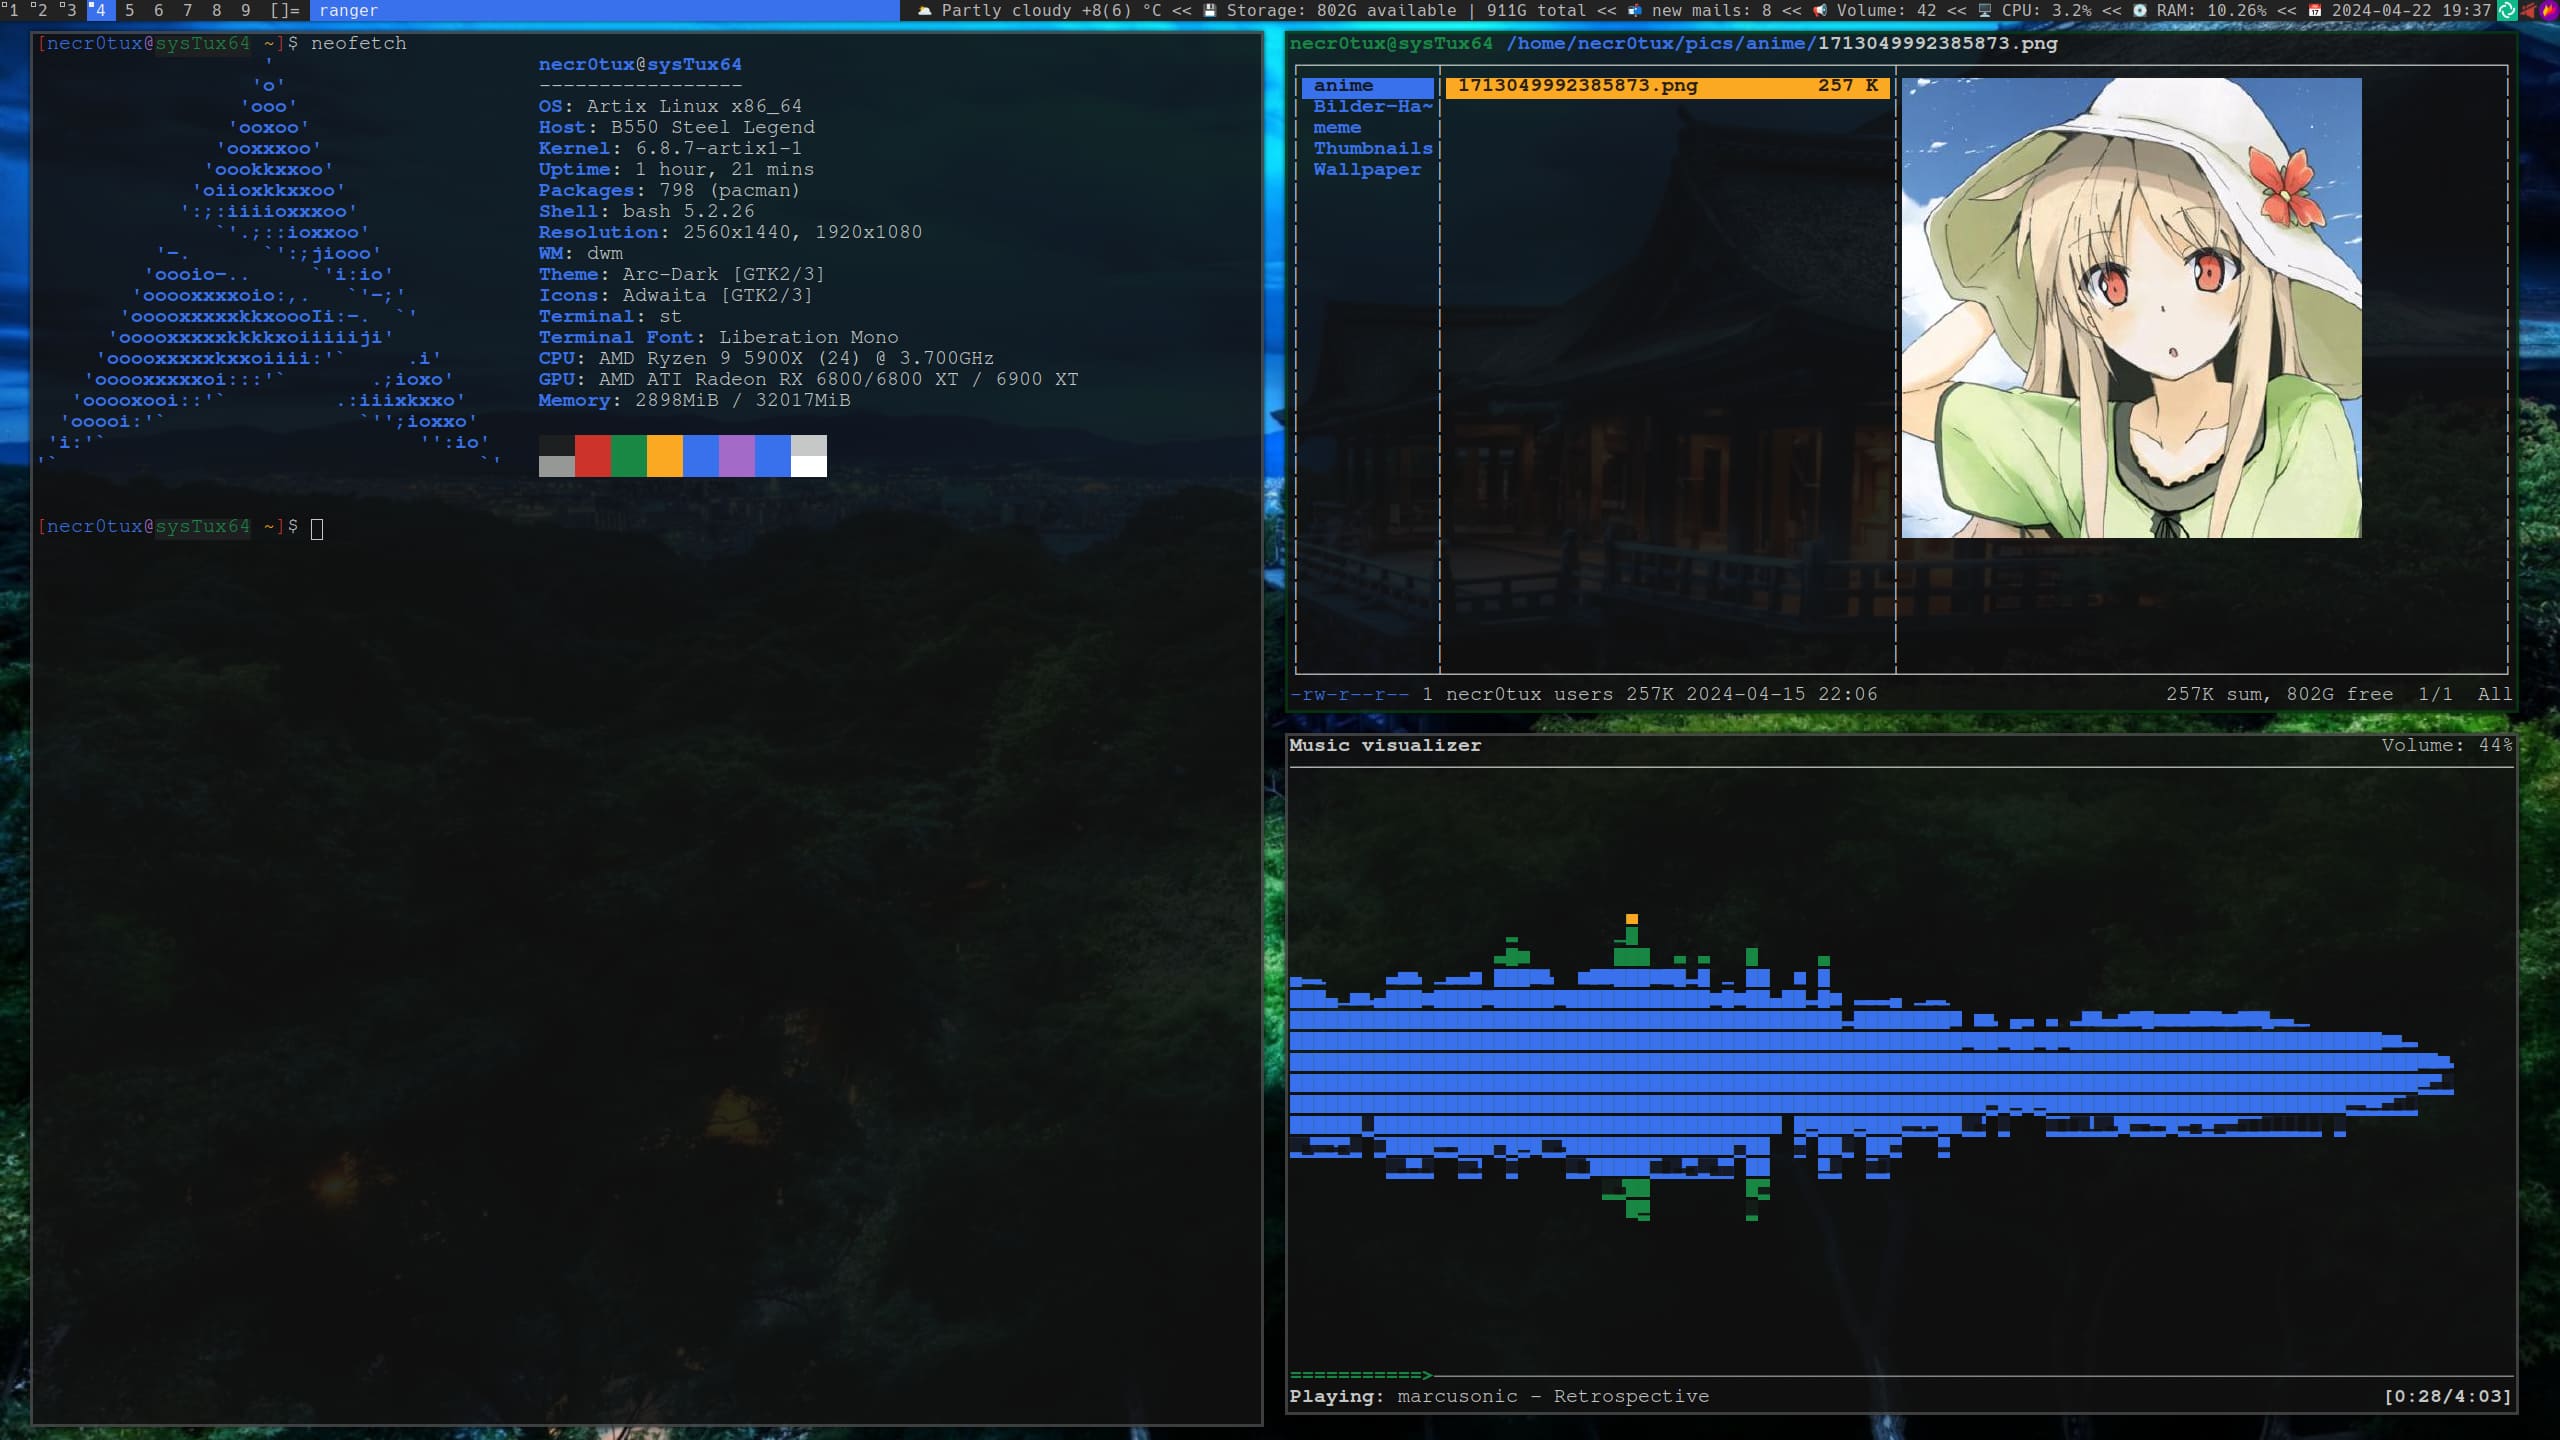The image size is (2560, 1440).
Task: Toggle the []= layout symbol
Action: (285, 11)
